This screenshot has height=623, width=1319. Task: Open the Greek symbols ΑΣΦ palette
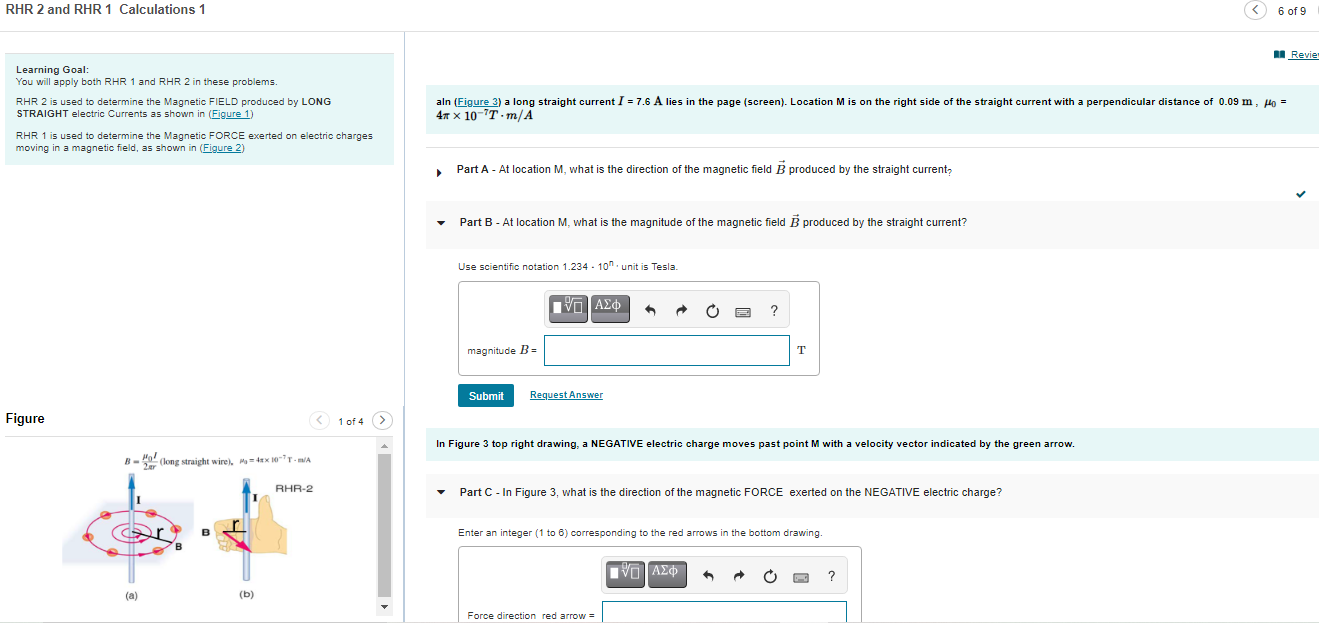(609, 309)
